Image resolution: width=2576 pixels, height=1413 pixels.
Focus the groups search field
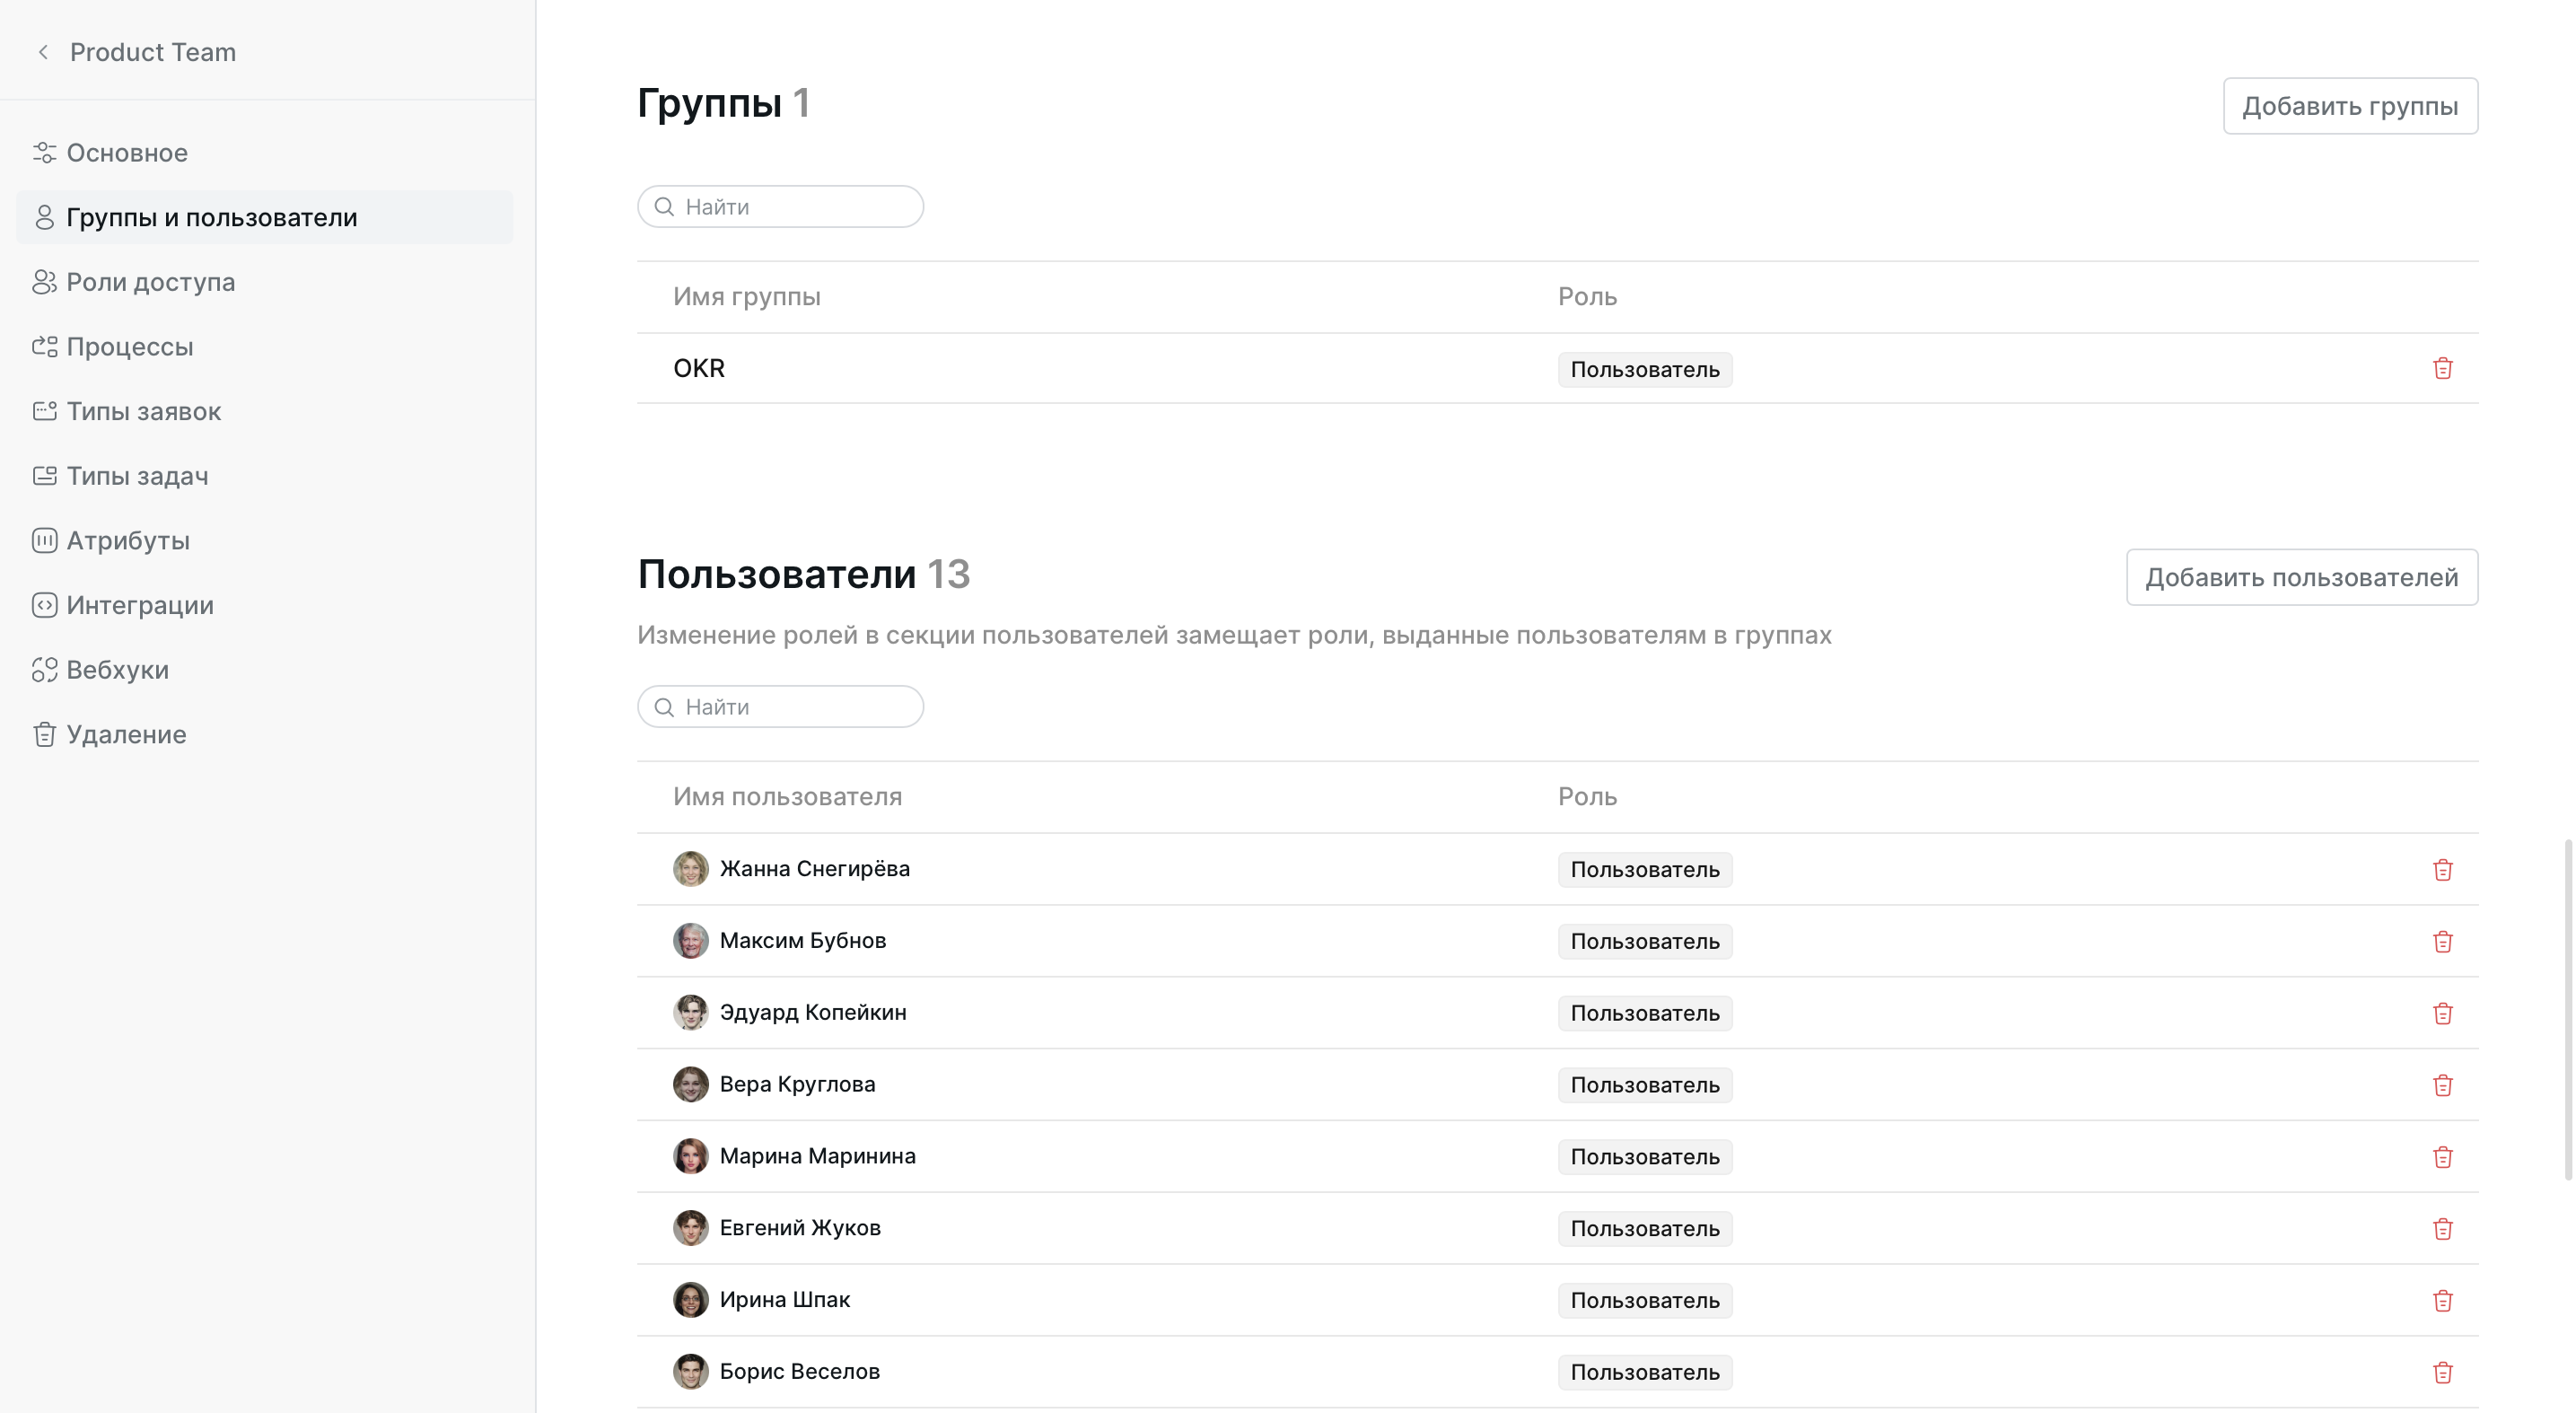pos(795,207)
